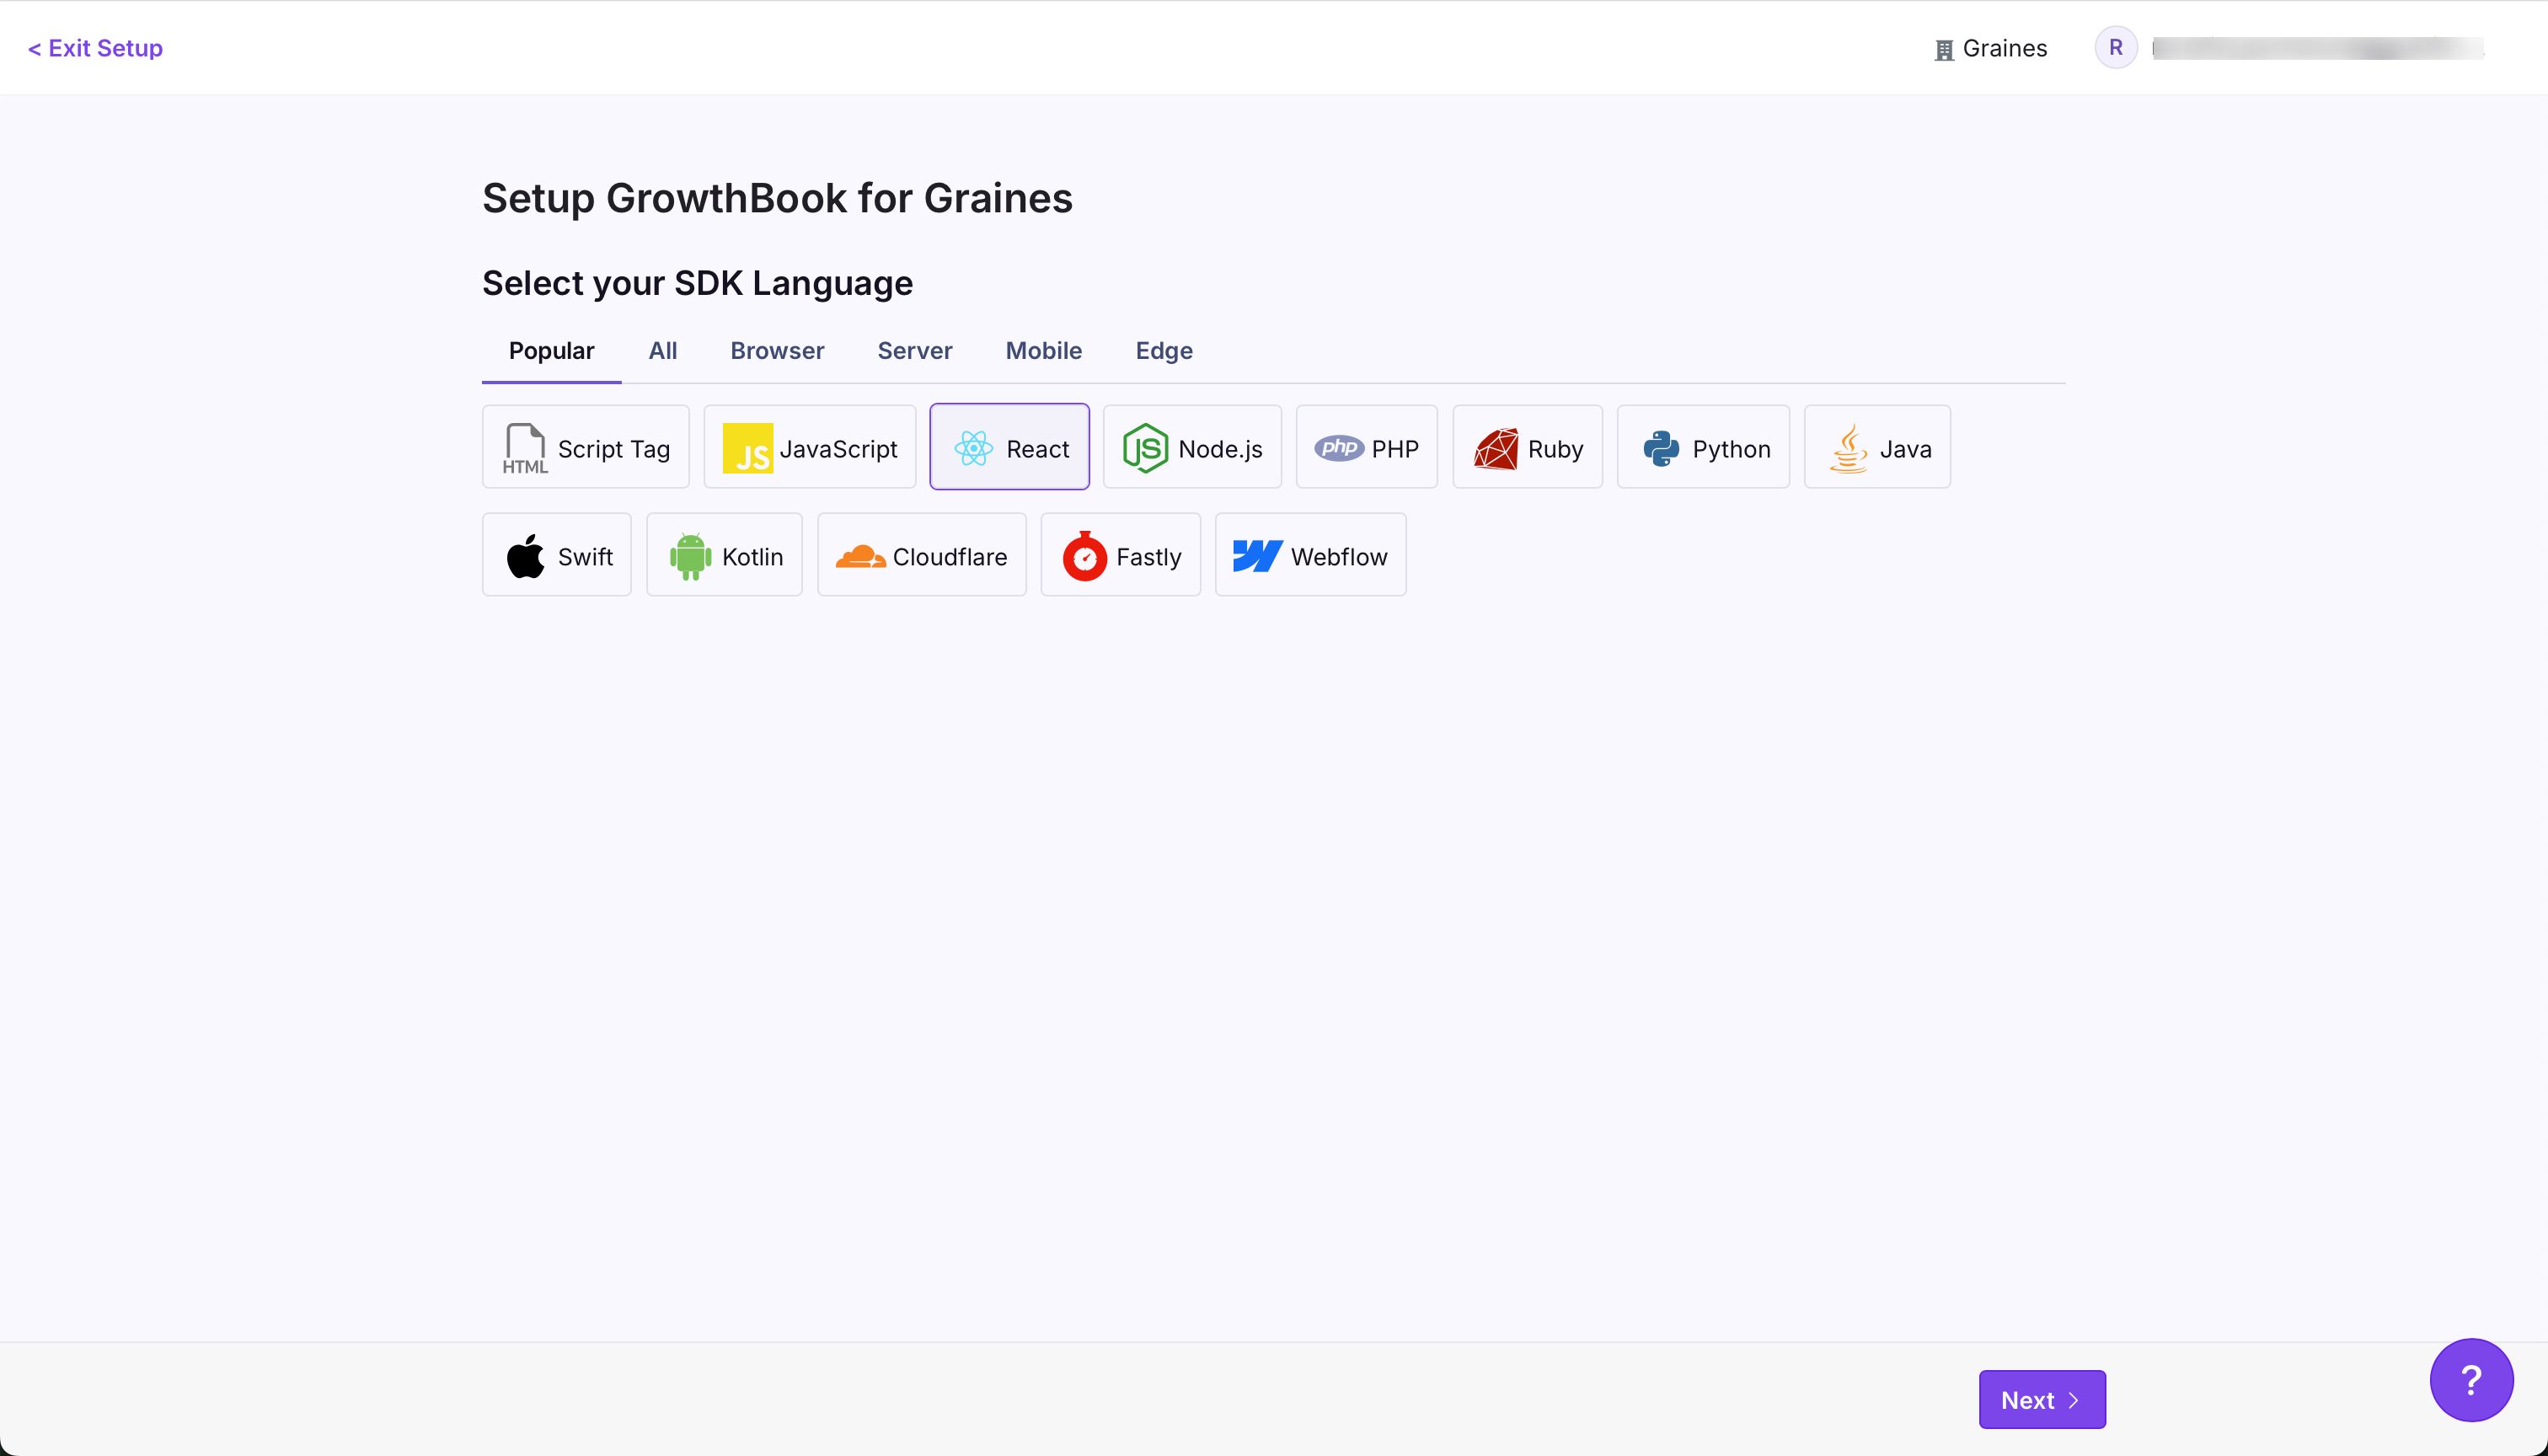Pick the React atom logo
Image resolution: width=2548 pixels, height=1456 pixels.
coord(973,448)
